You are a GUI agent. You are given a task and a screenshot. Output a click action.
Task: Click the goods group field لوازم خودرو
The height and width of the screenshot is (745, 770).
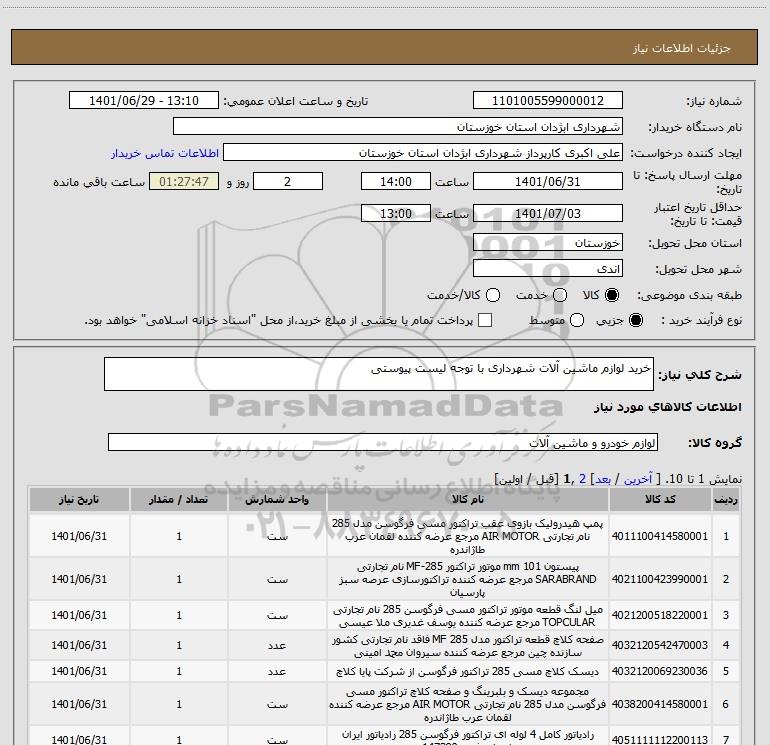[383, 442]
